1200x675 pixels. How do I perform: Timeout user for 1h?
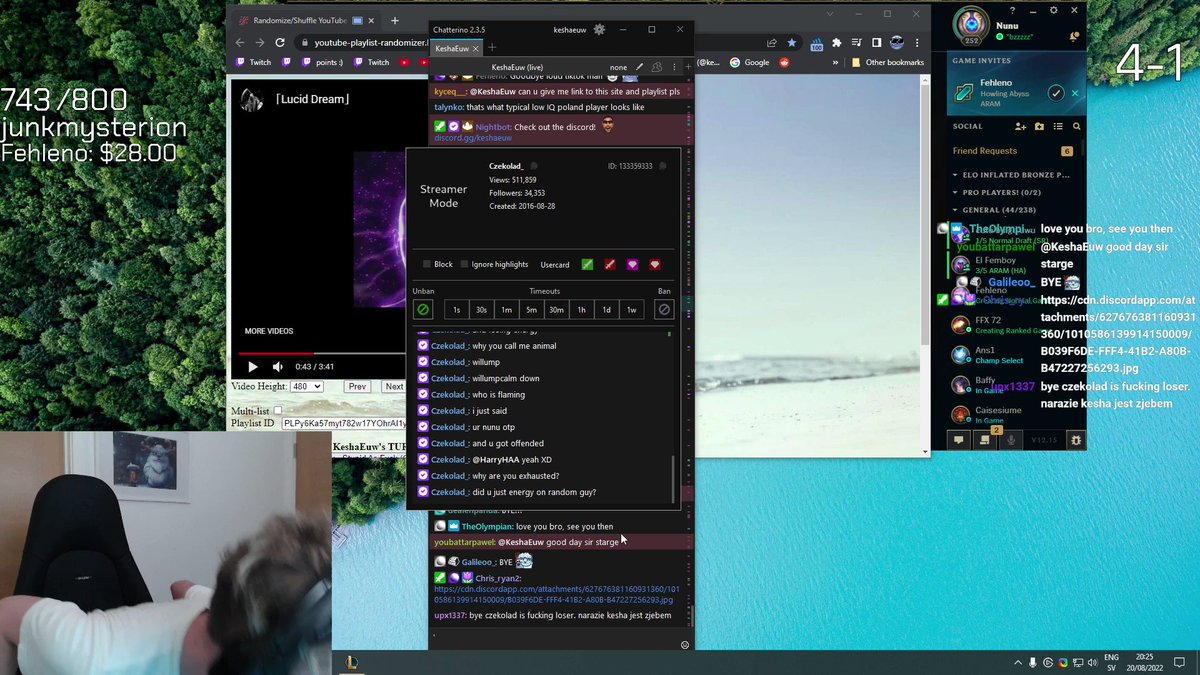[x=581, y=310]
